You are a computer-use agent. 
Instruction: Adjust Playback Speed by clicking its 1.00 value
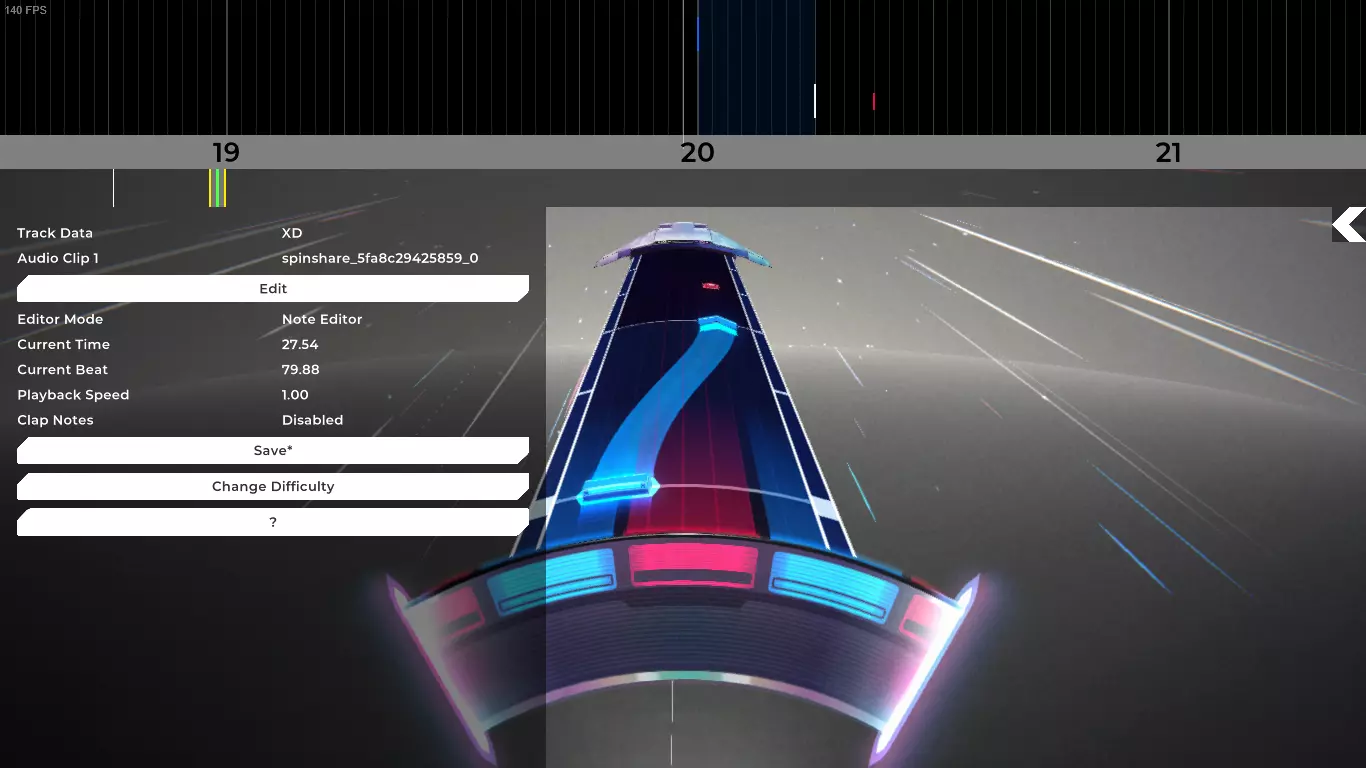(x=295, y=395)
